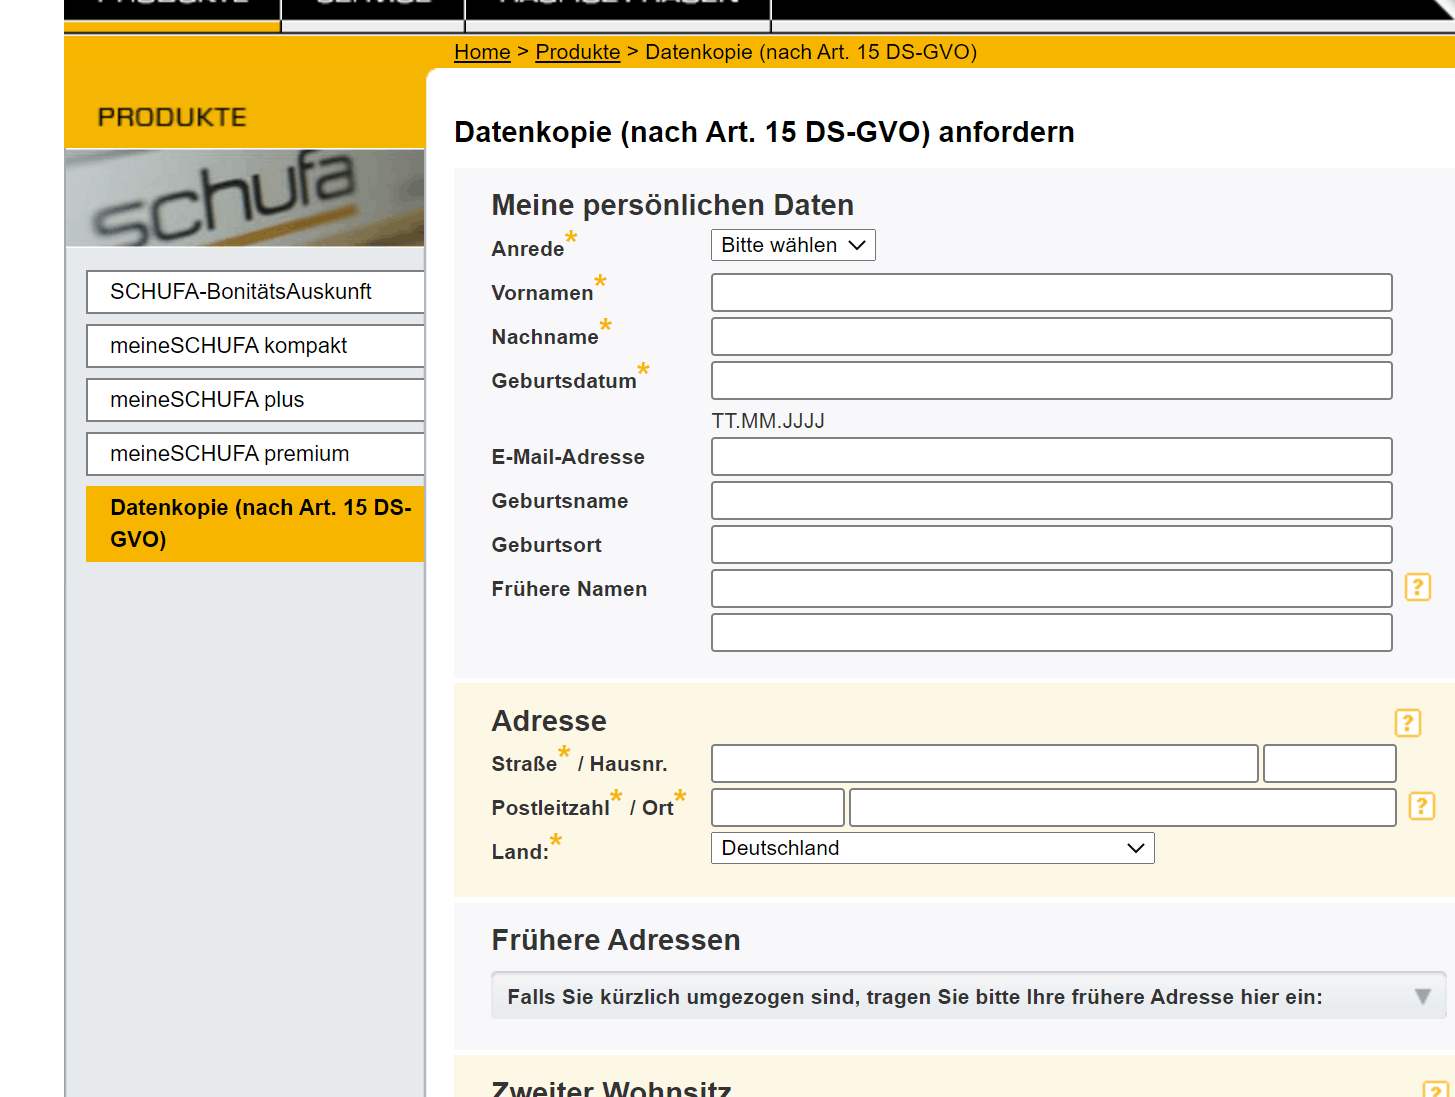Click the E-Mail-Adresse input field
The image size is (1455, 1097).
(1051, 457)
